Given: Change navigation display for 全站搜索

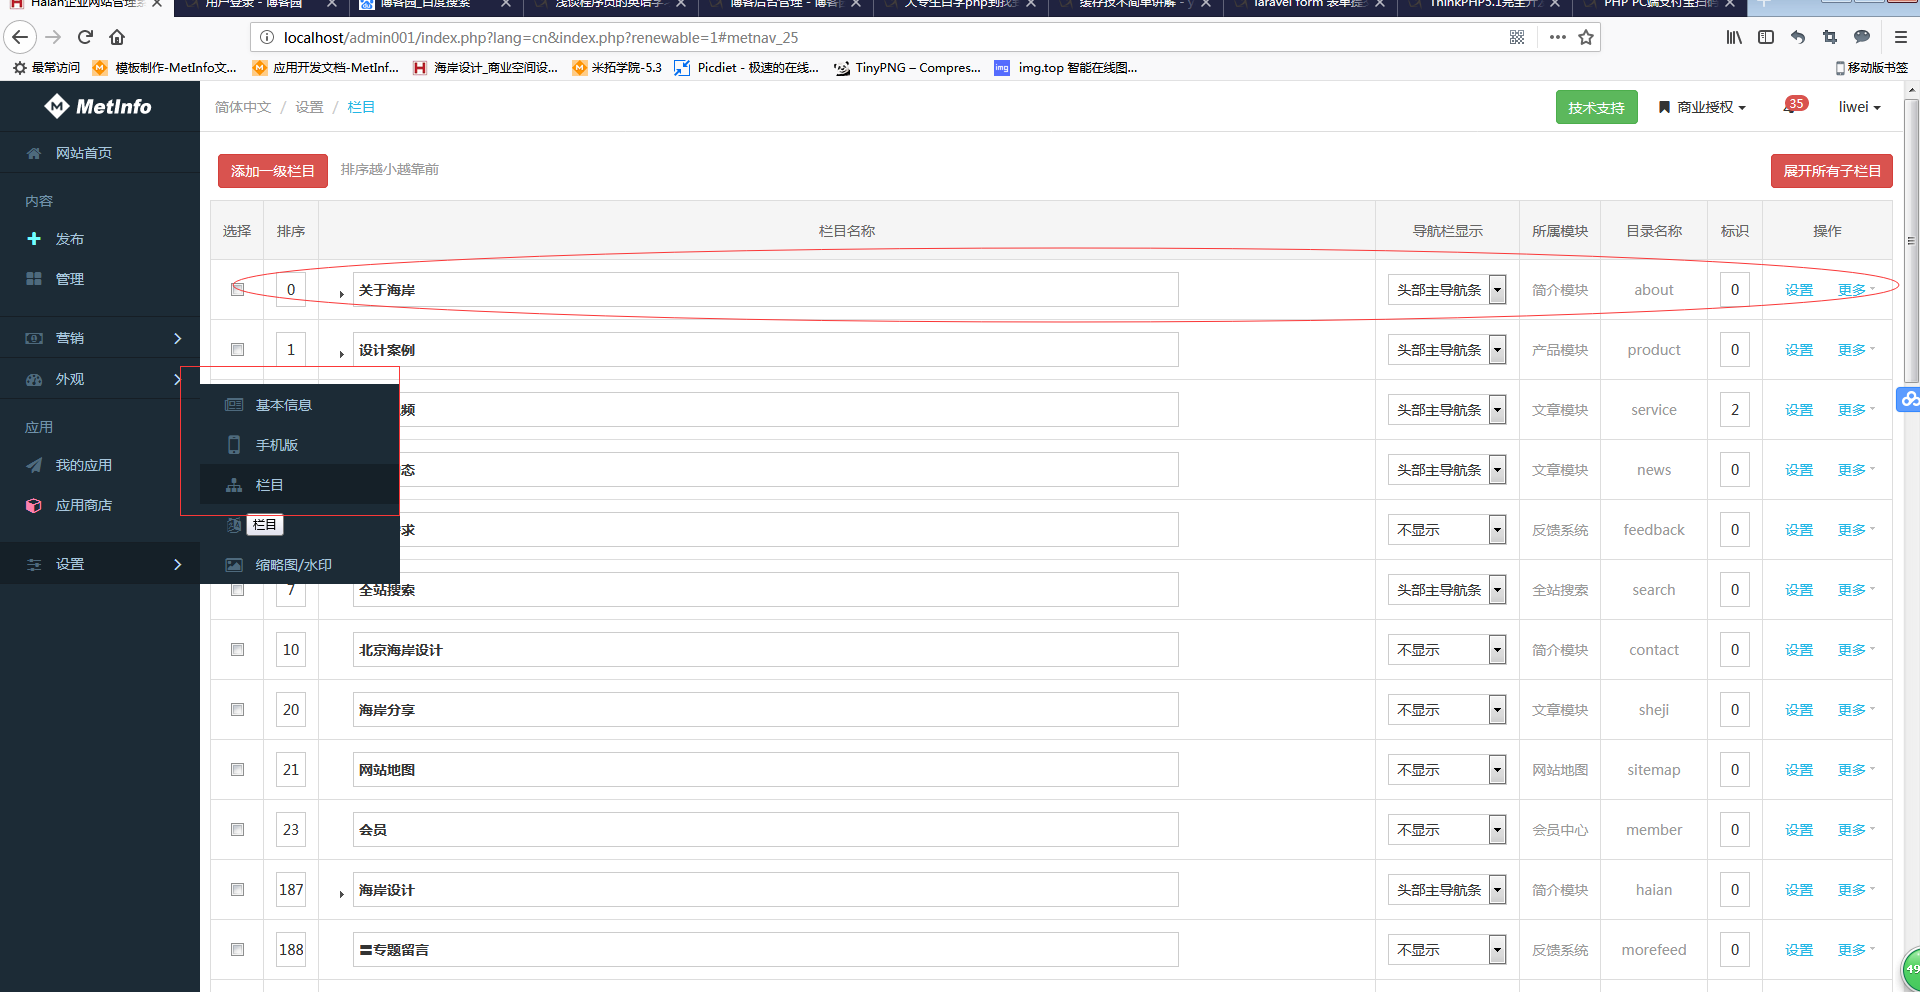Looking at the screenshot, I should 1447,590.
